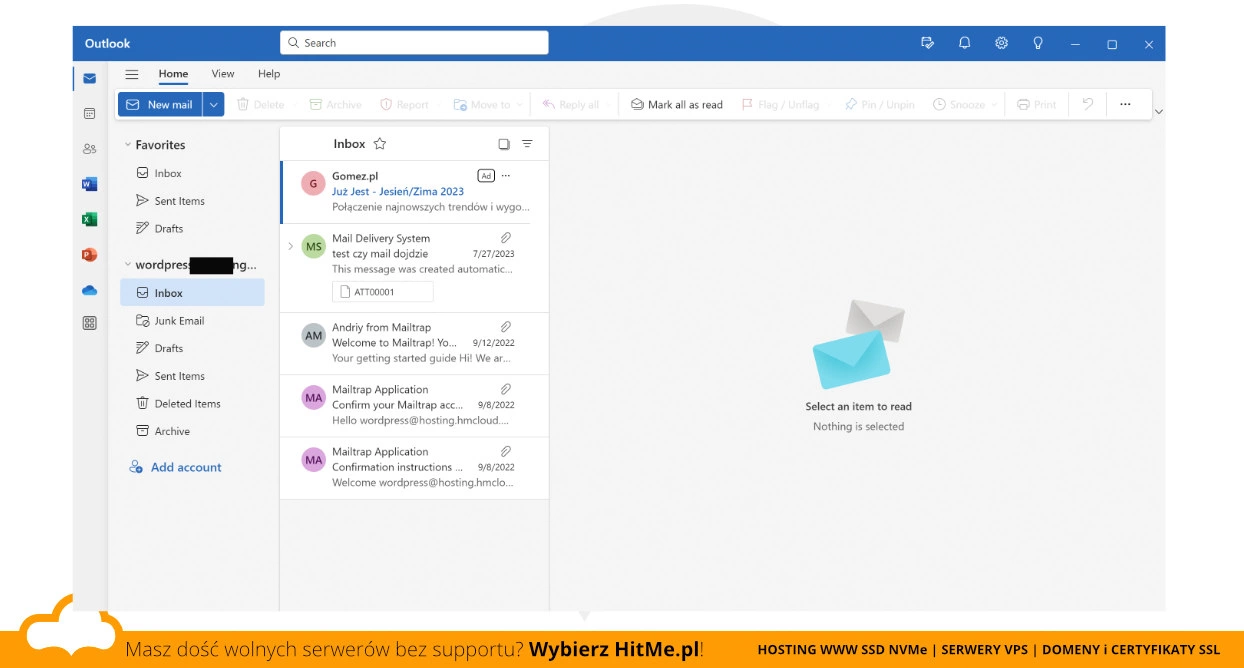Click the Undo arrow in the ribbon
The width and height of the screenshot is (1244, 668).
(x=1088, y=104)
